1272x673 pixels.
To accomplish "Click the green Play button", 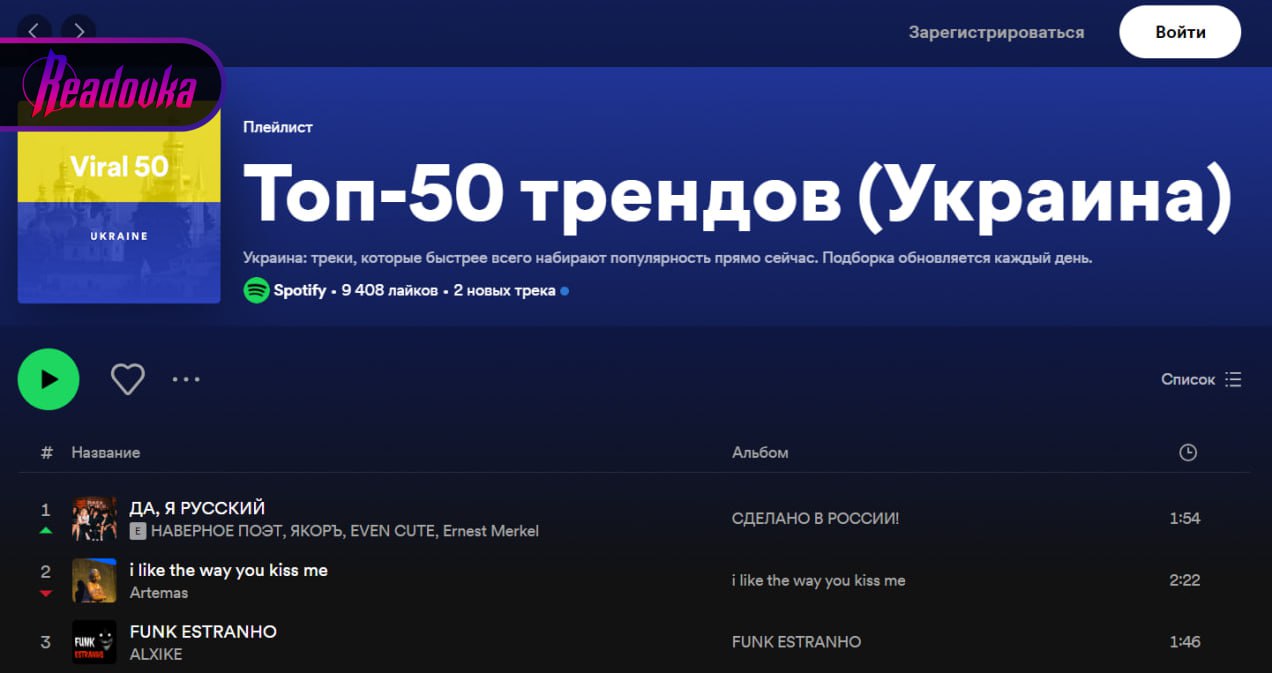I will [x=48, y=379].
